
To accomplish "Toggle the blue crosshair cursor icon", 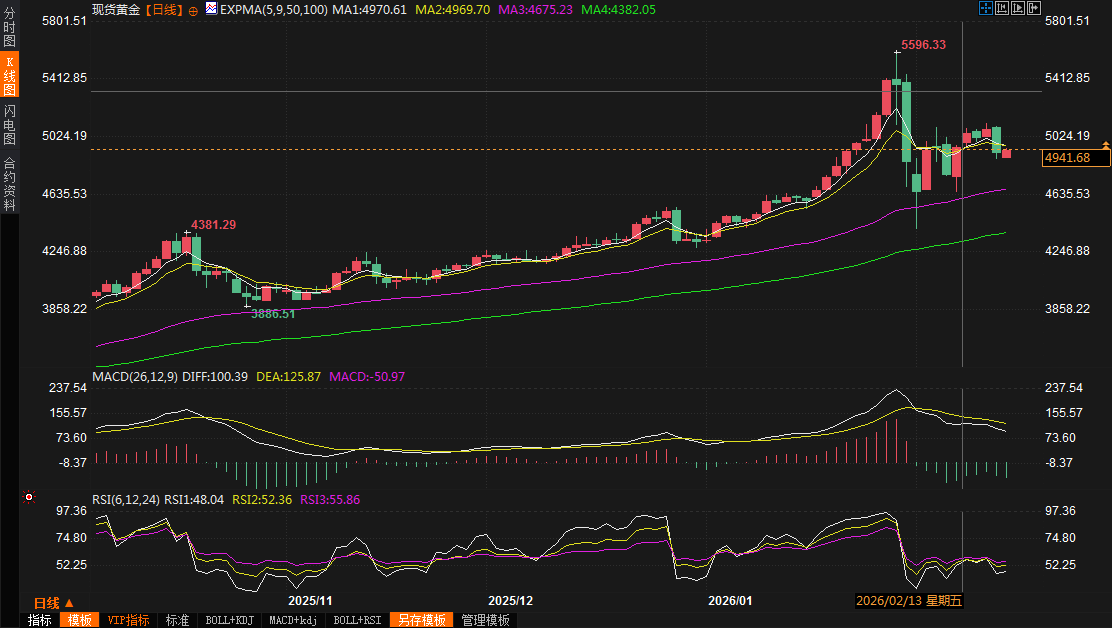I will coord(985,8).
